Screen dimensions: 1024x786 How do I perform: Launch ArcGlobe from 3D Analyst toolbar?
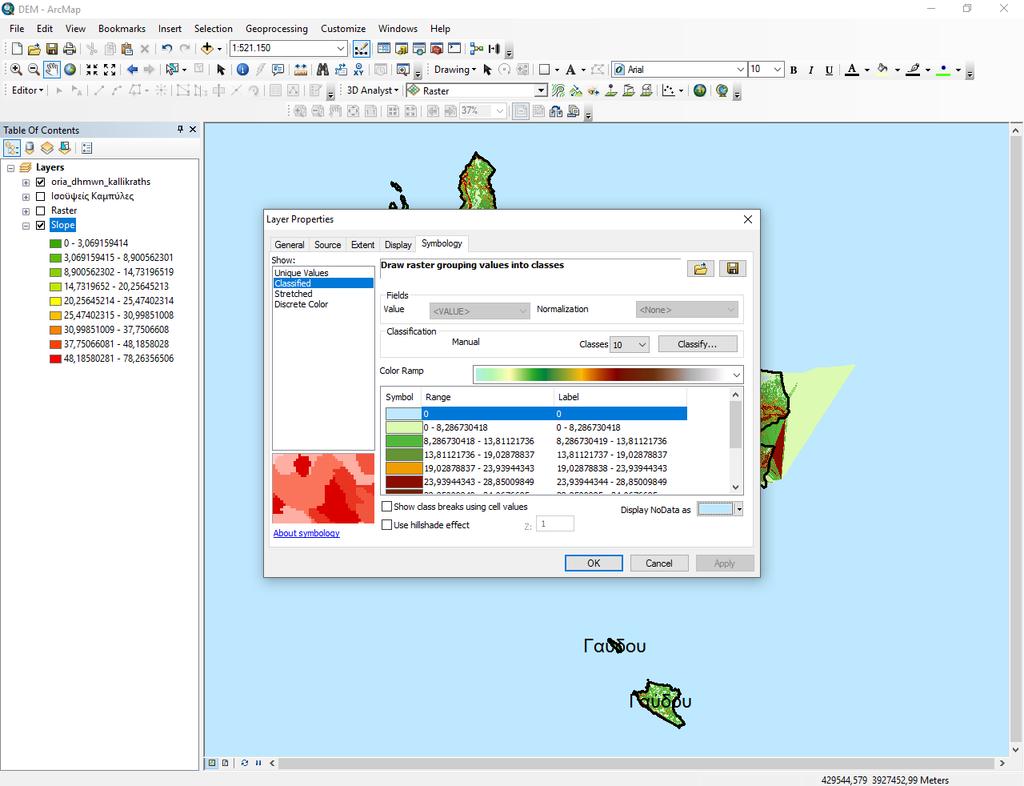pos(722,91)
